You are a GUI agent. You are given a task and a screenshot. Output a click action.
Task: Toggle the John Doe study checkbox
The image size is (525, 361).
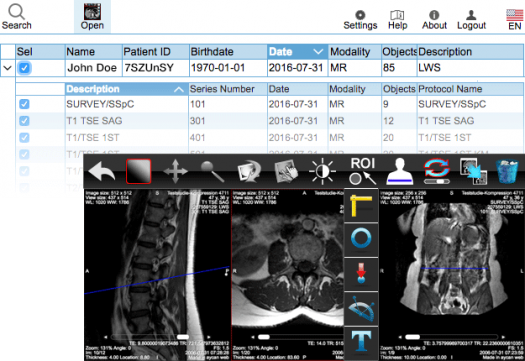pos(24,68)
